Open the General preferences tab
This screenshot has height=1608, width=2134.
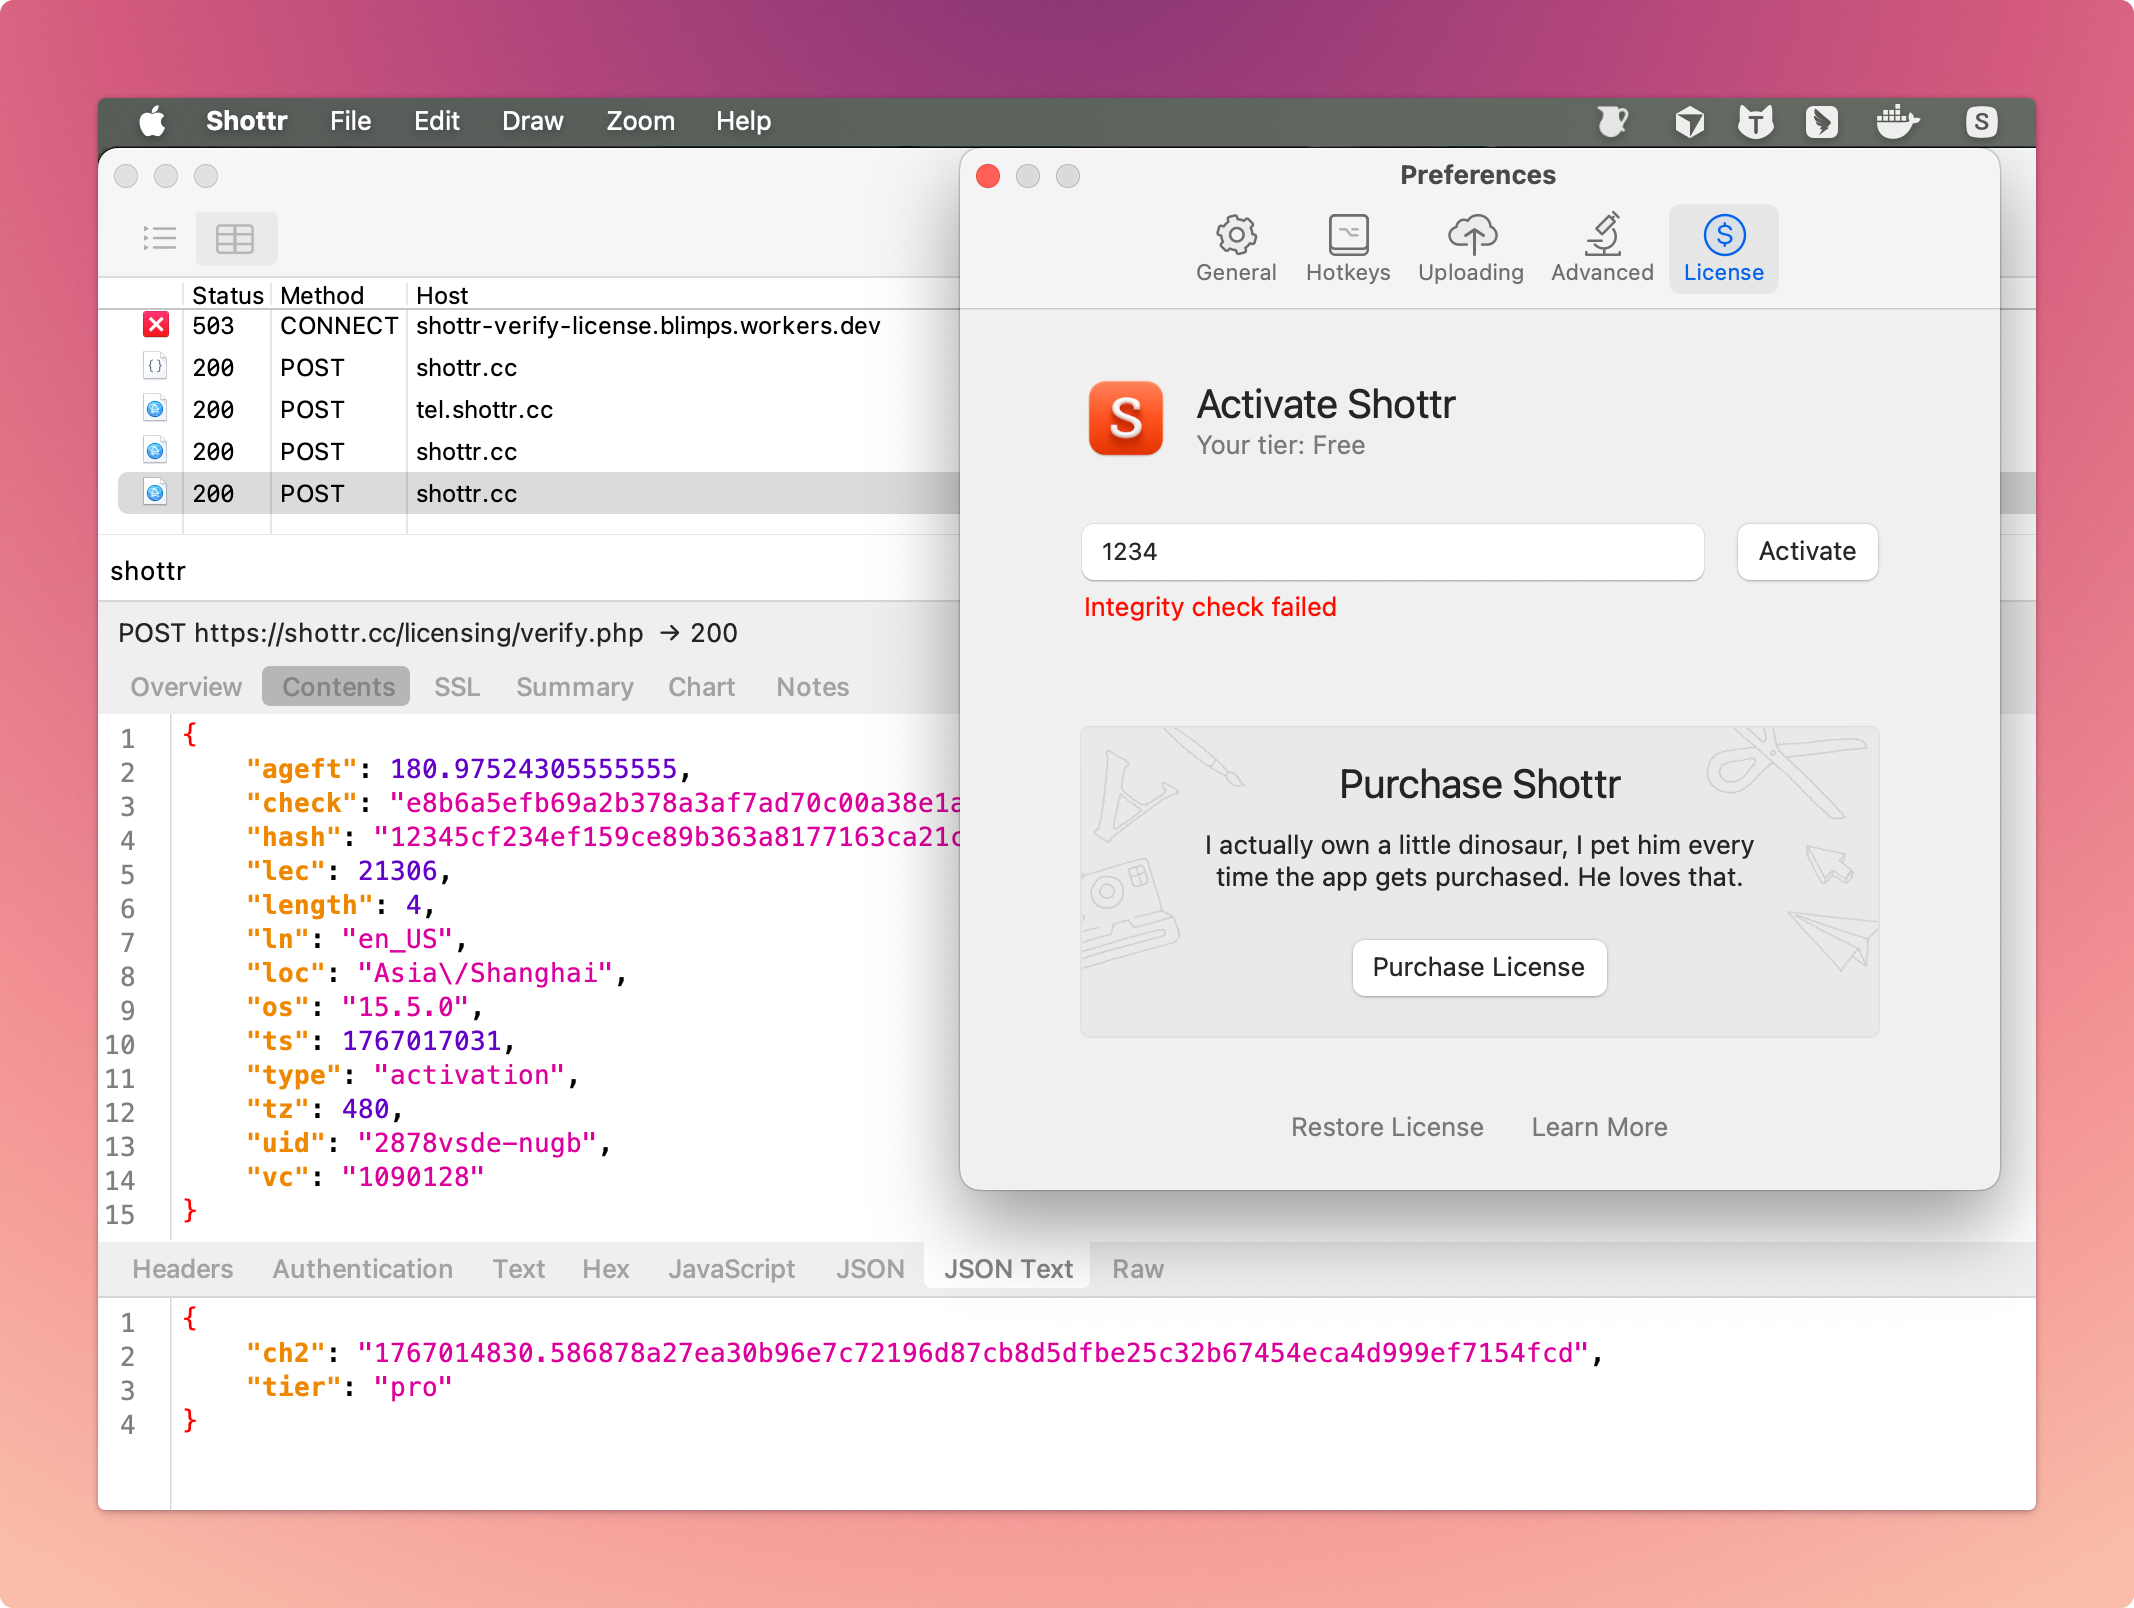pos(1236,249)
